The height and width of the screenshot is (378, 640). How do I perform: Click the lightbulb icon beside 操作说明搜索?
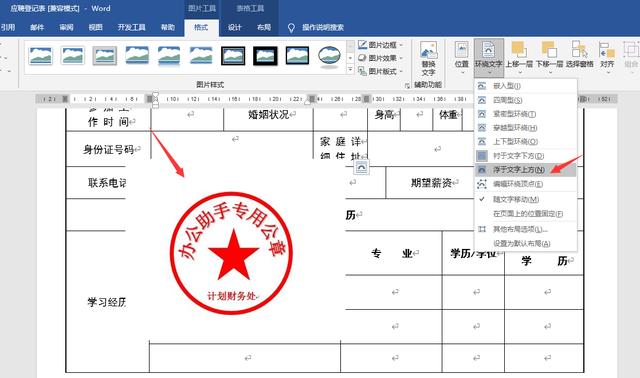point(291,28)
